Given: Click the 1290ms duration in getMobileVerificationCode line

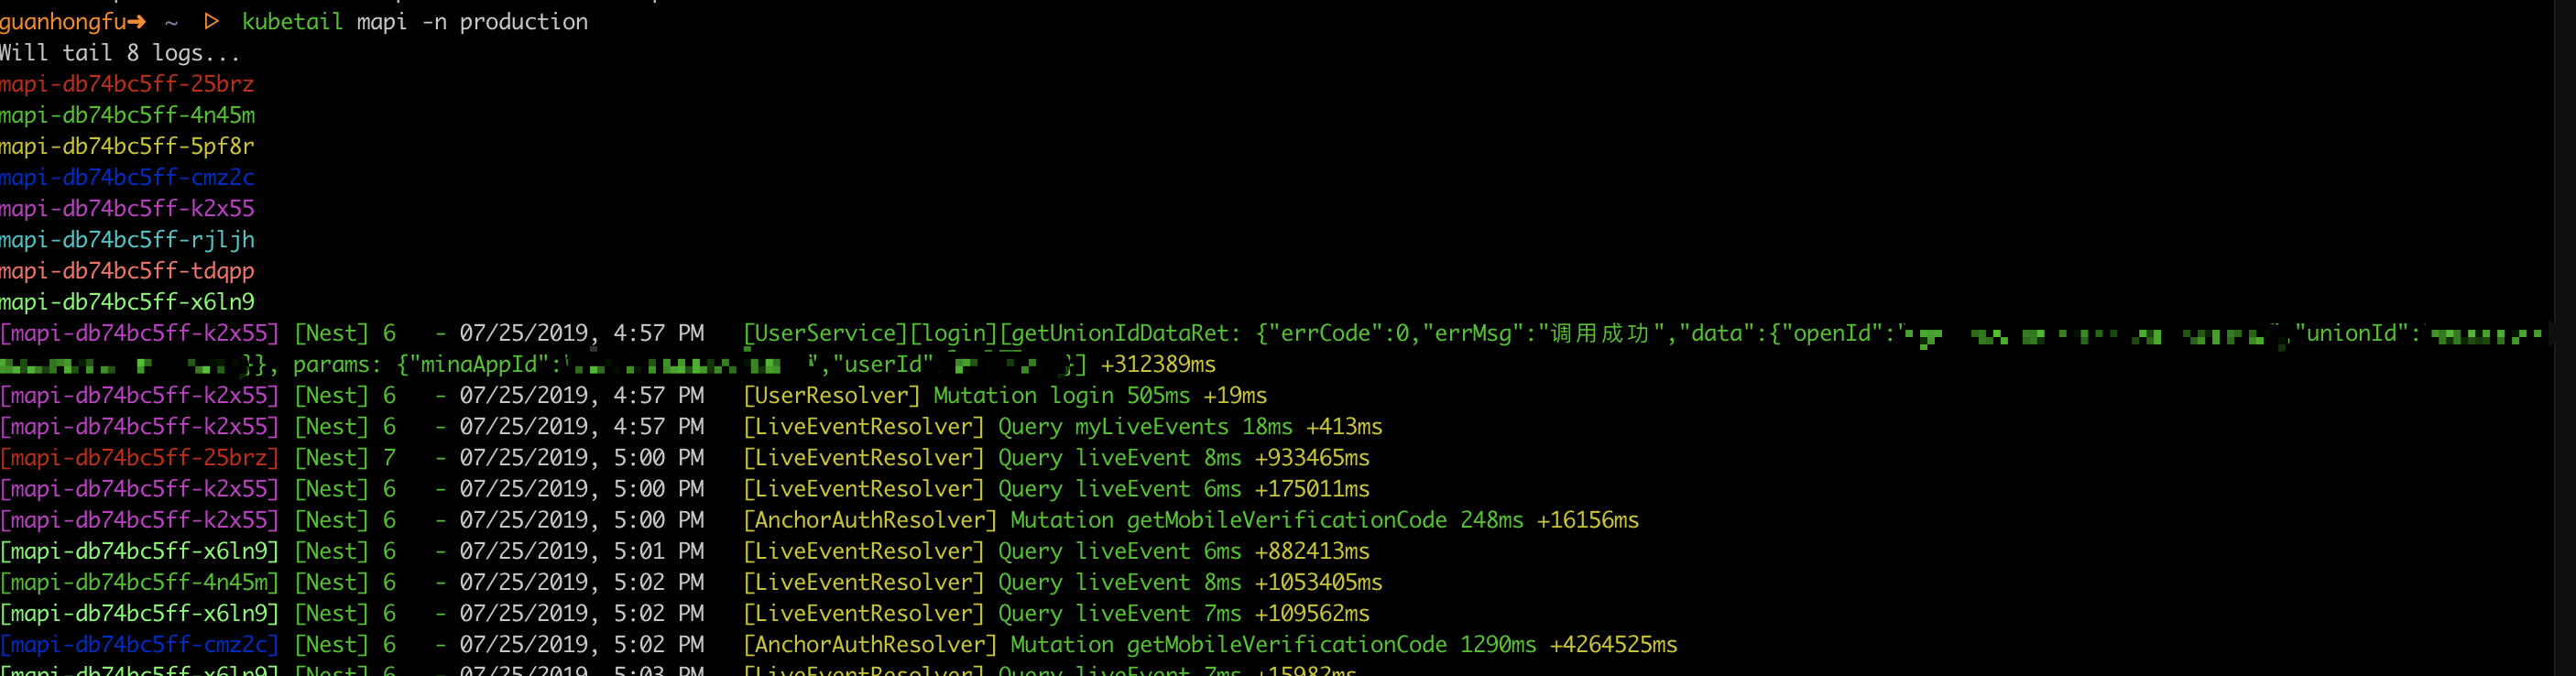Looking at the screenshot, I should tap(1497, 645).
